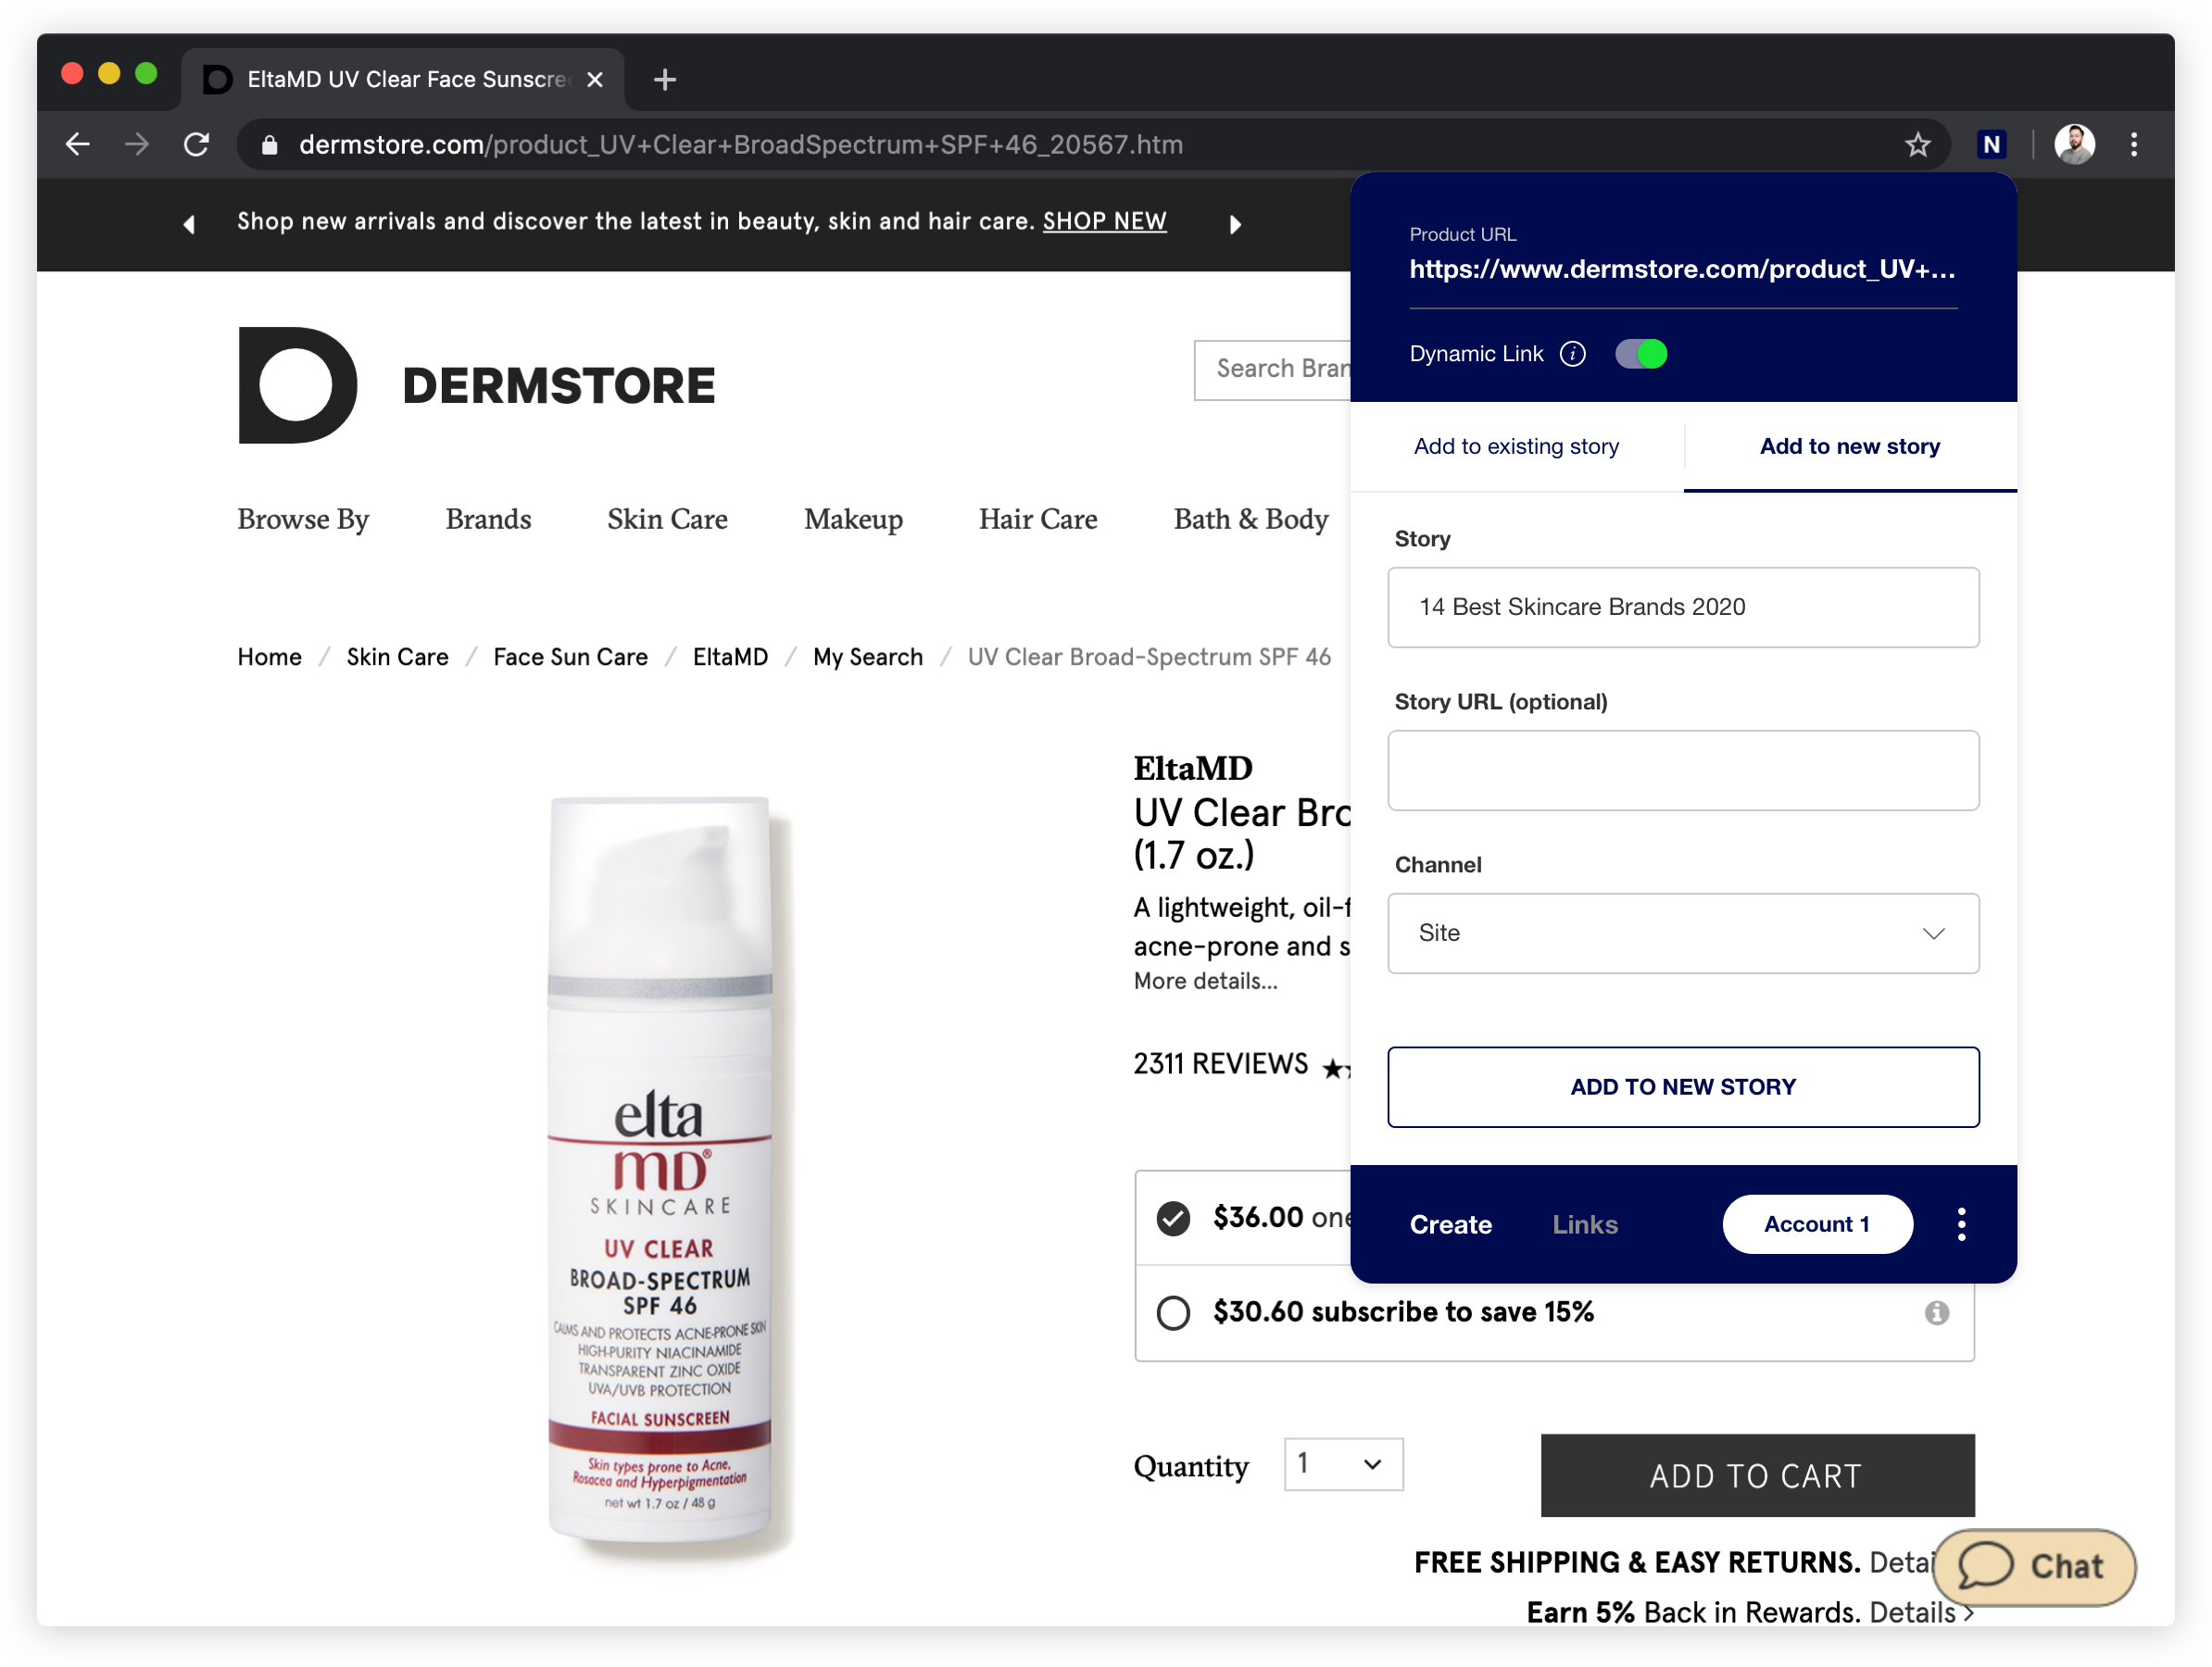Show previous promo banner message arrow
This screenshot has width=2212, height=1667.
pos(189,224)
